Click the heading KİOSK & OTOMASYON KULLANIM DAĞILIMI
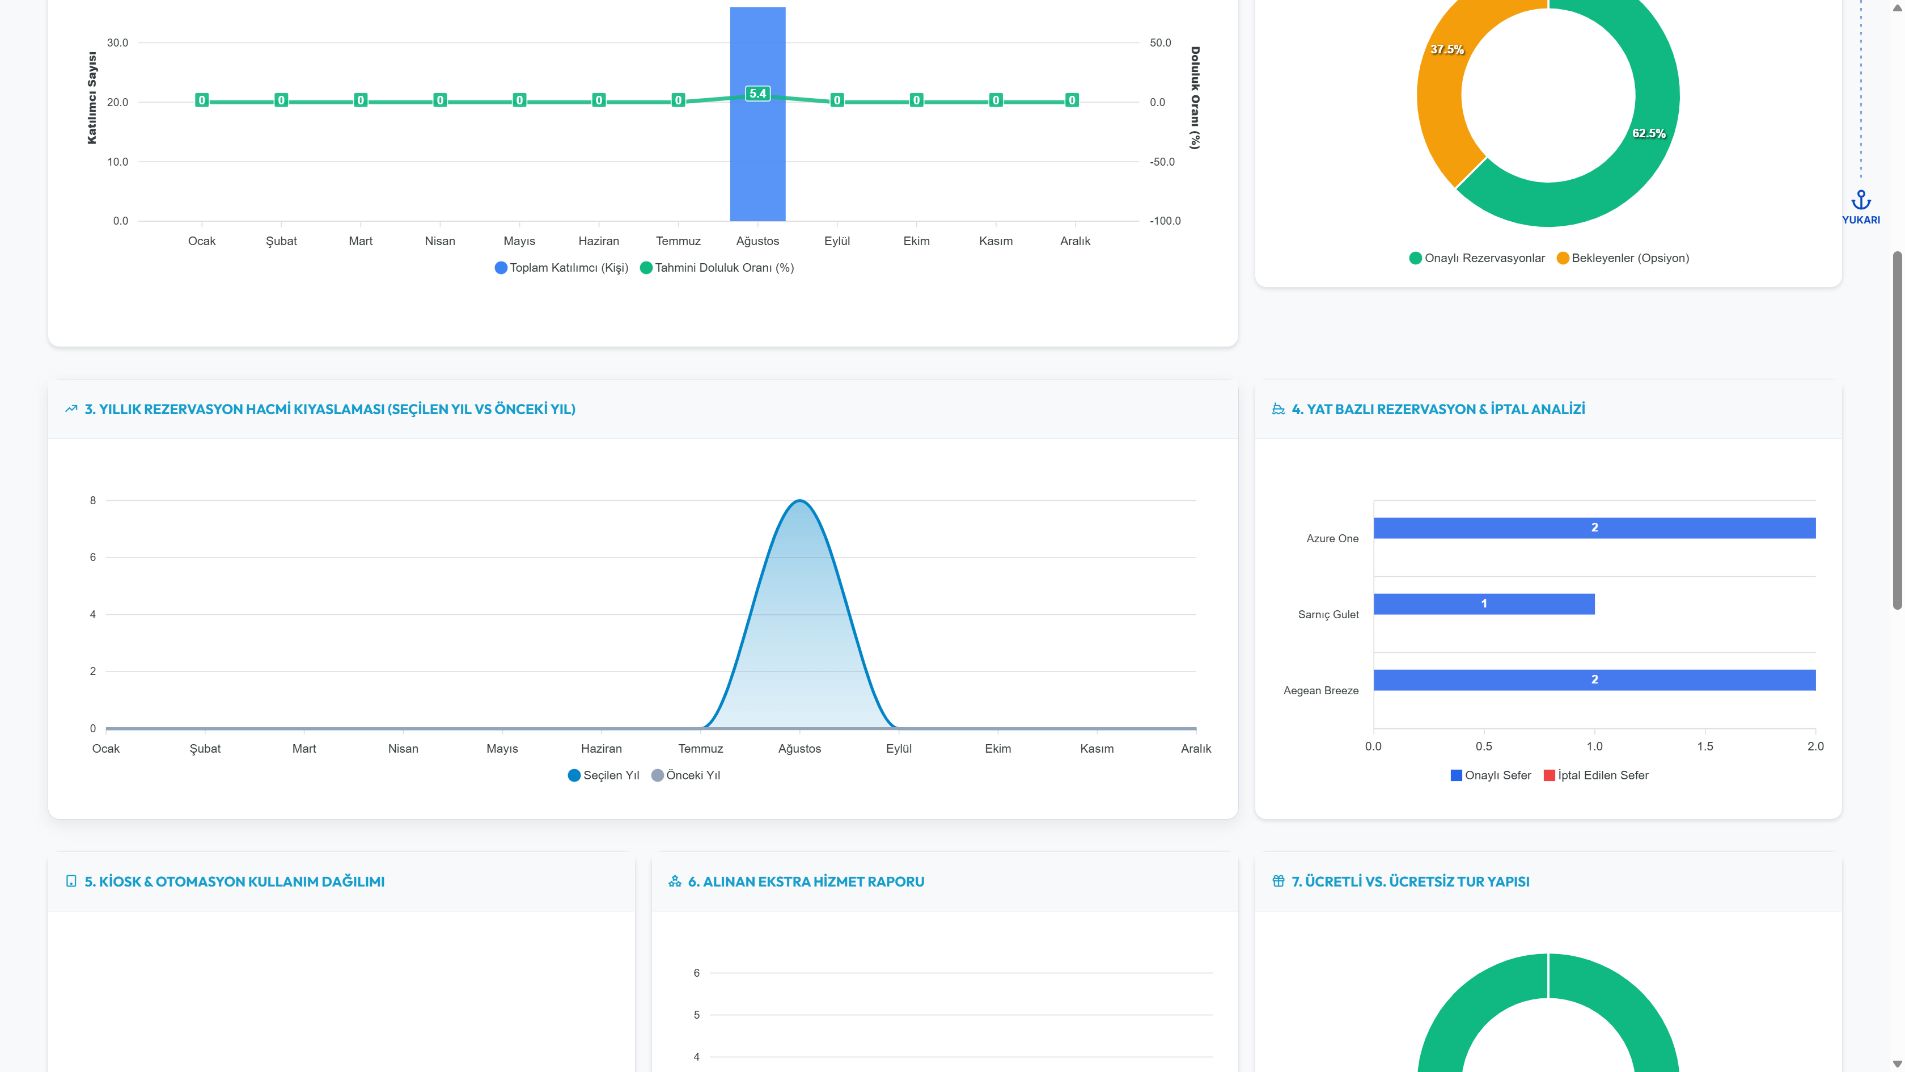Viewport: 1905px width, 1072px height. point(235,881)
